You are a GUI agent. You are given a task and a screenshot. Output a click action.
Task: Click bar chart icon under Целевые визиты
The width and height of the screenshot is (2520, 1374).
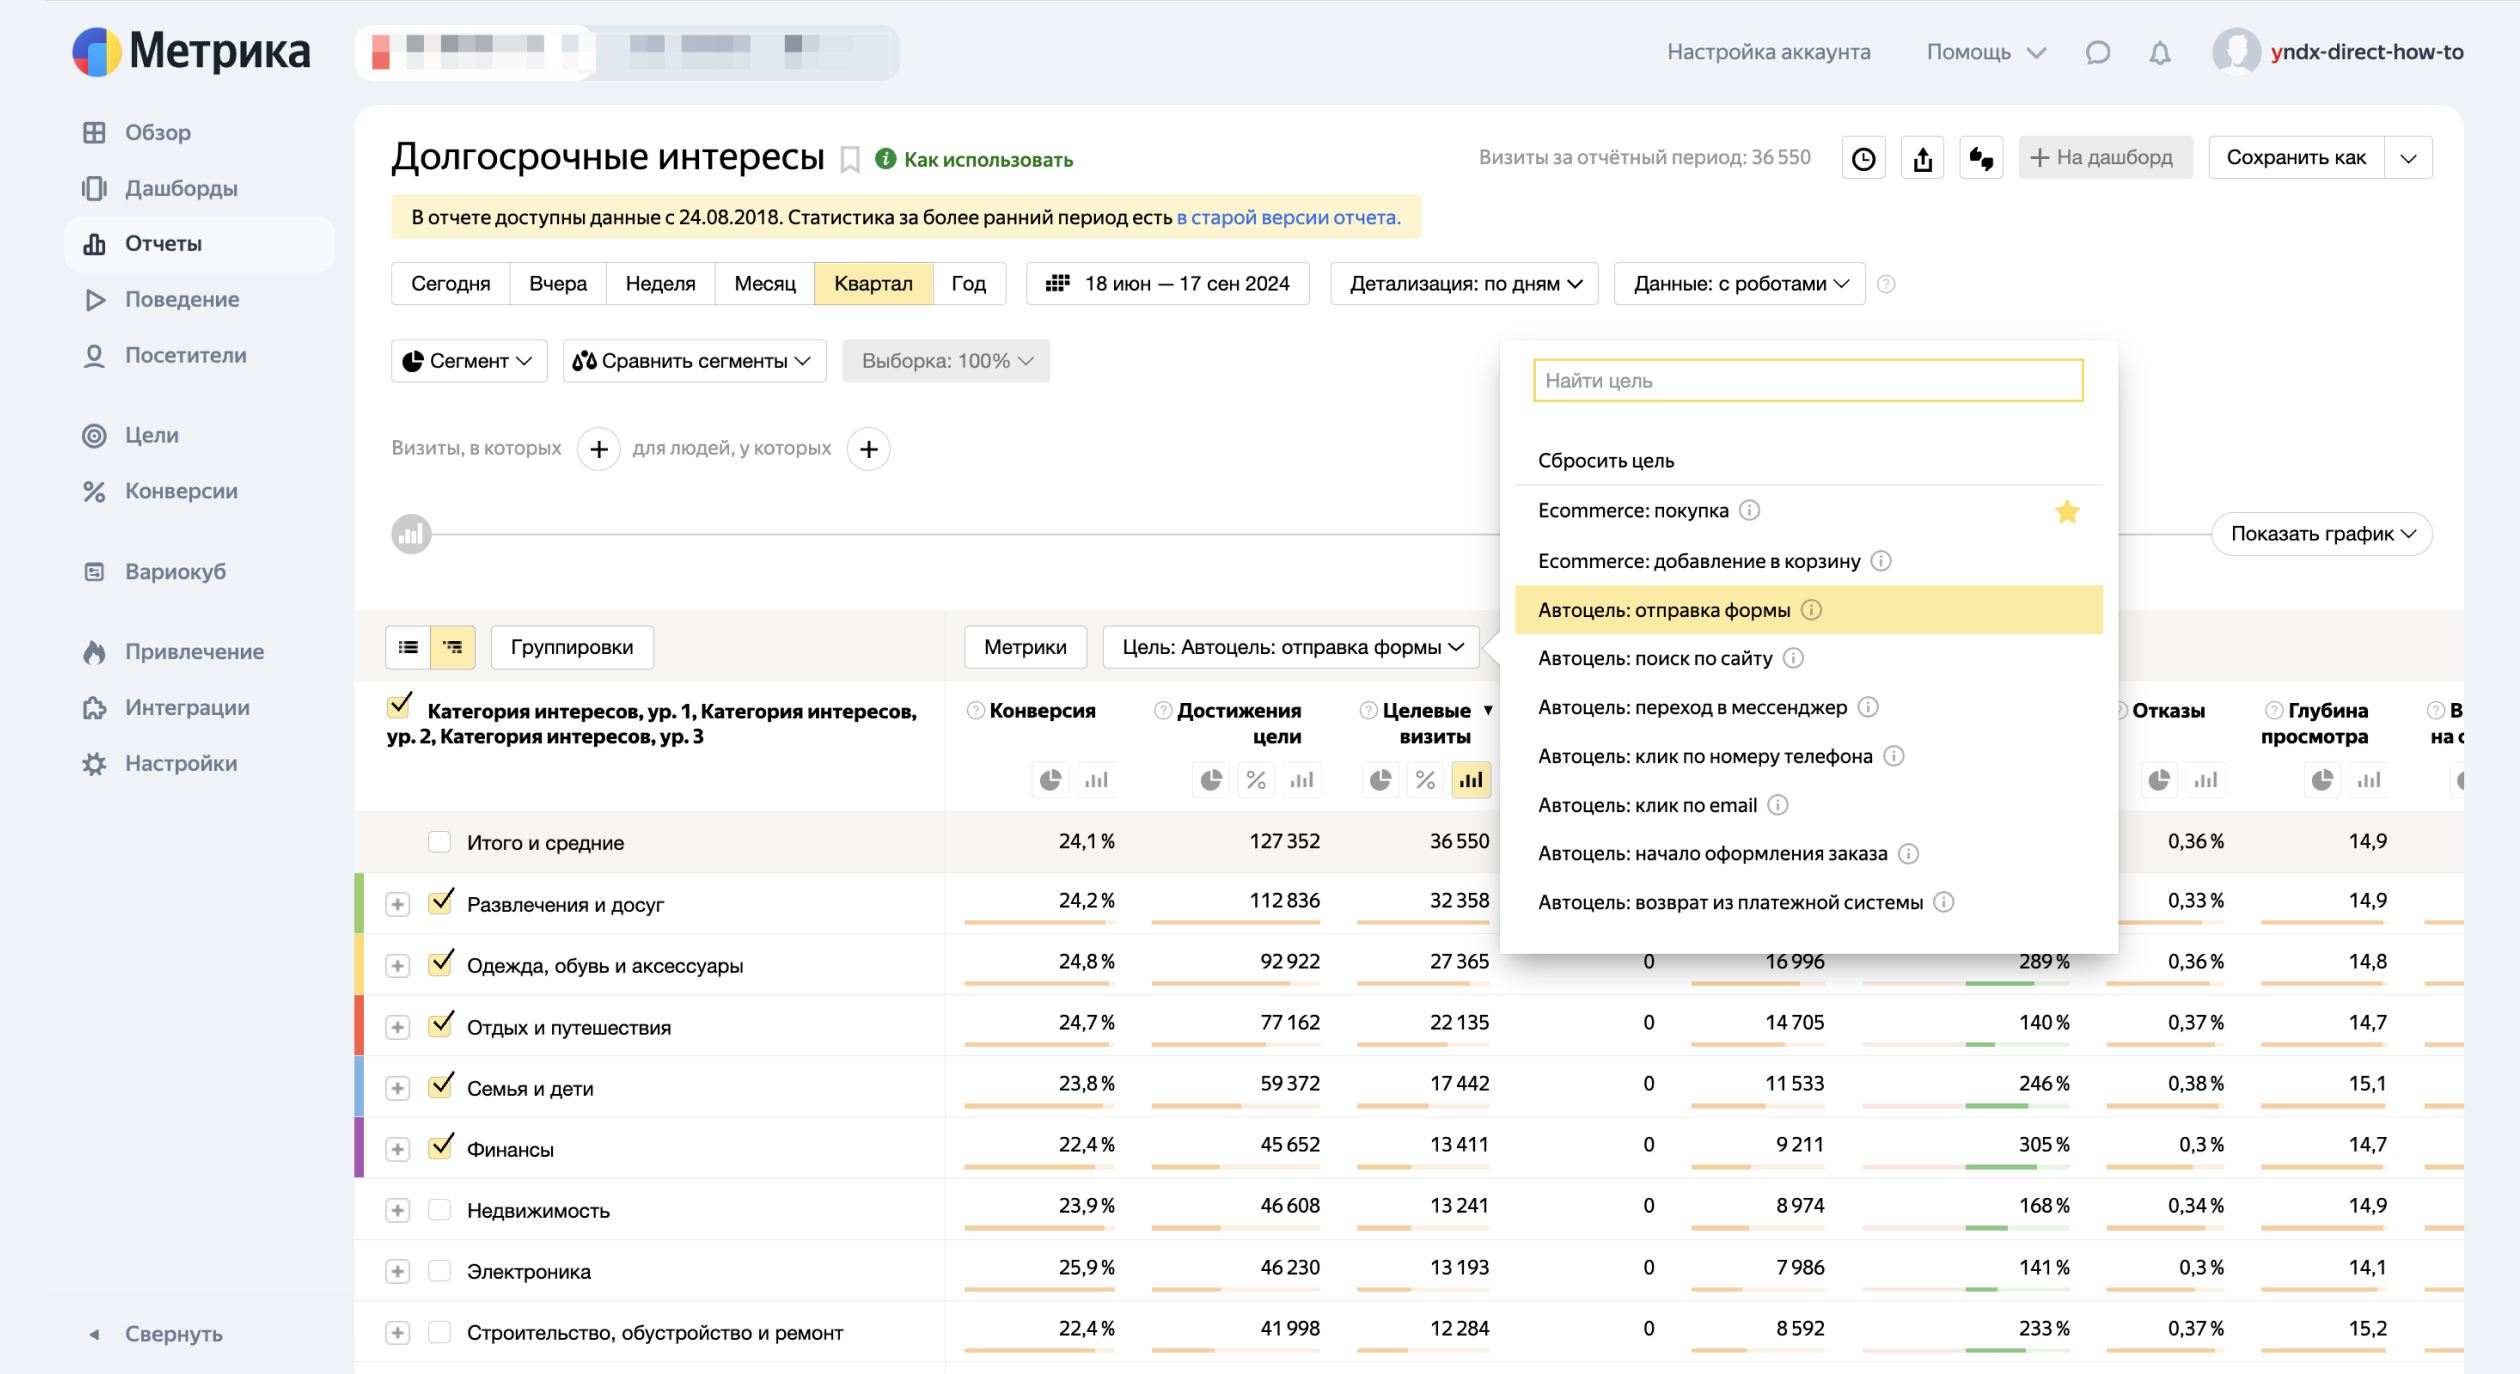[1471, 780]
